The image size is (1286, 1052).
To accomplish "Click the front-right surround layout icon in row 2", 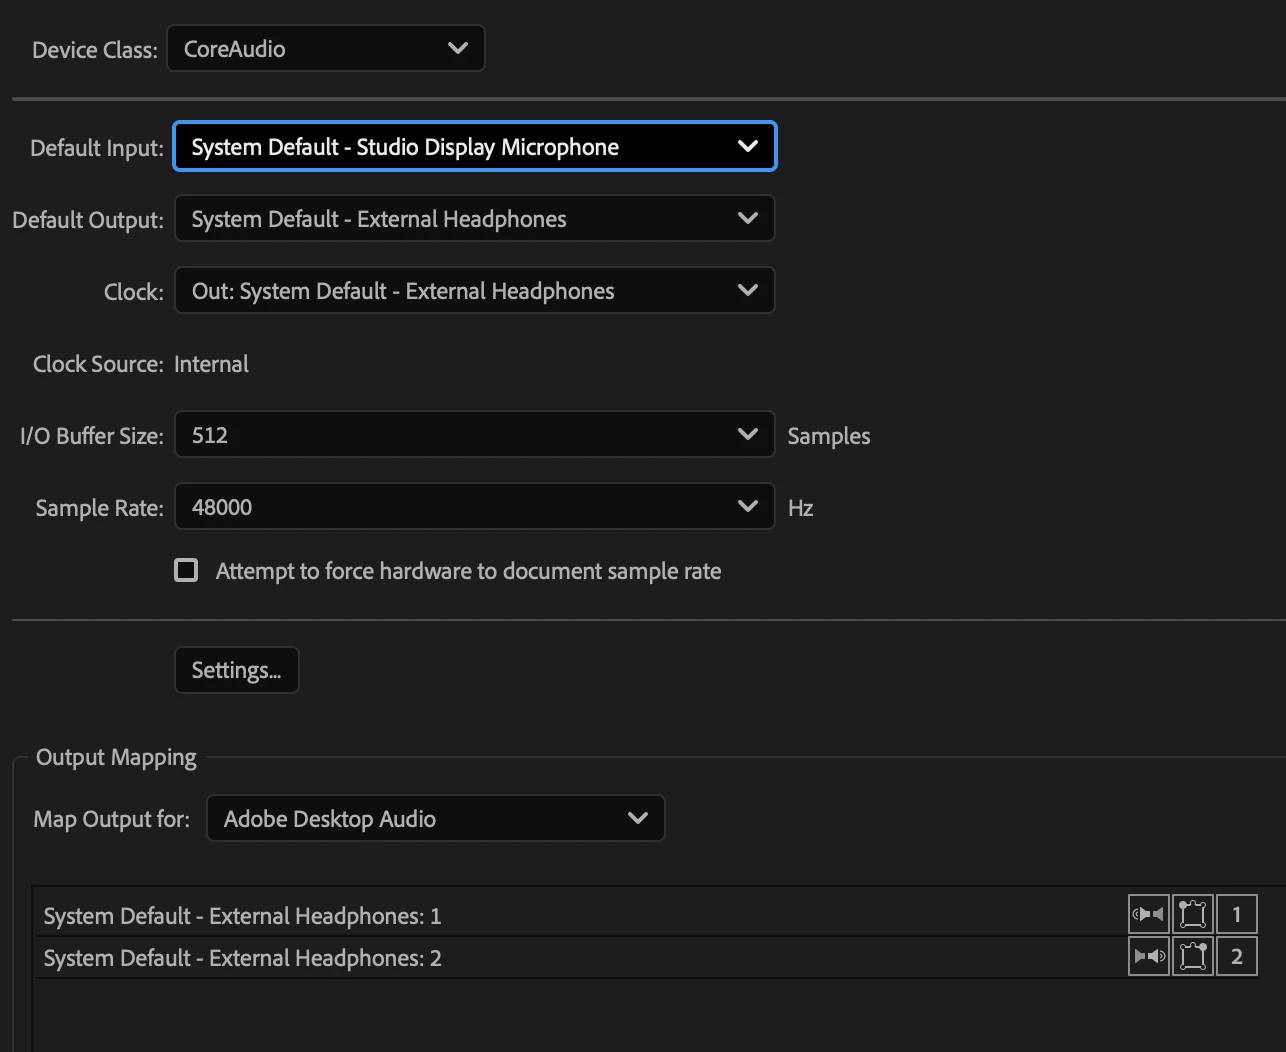I will pyautogui.click(x=1192, y=956).
